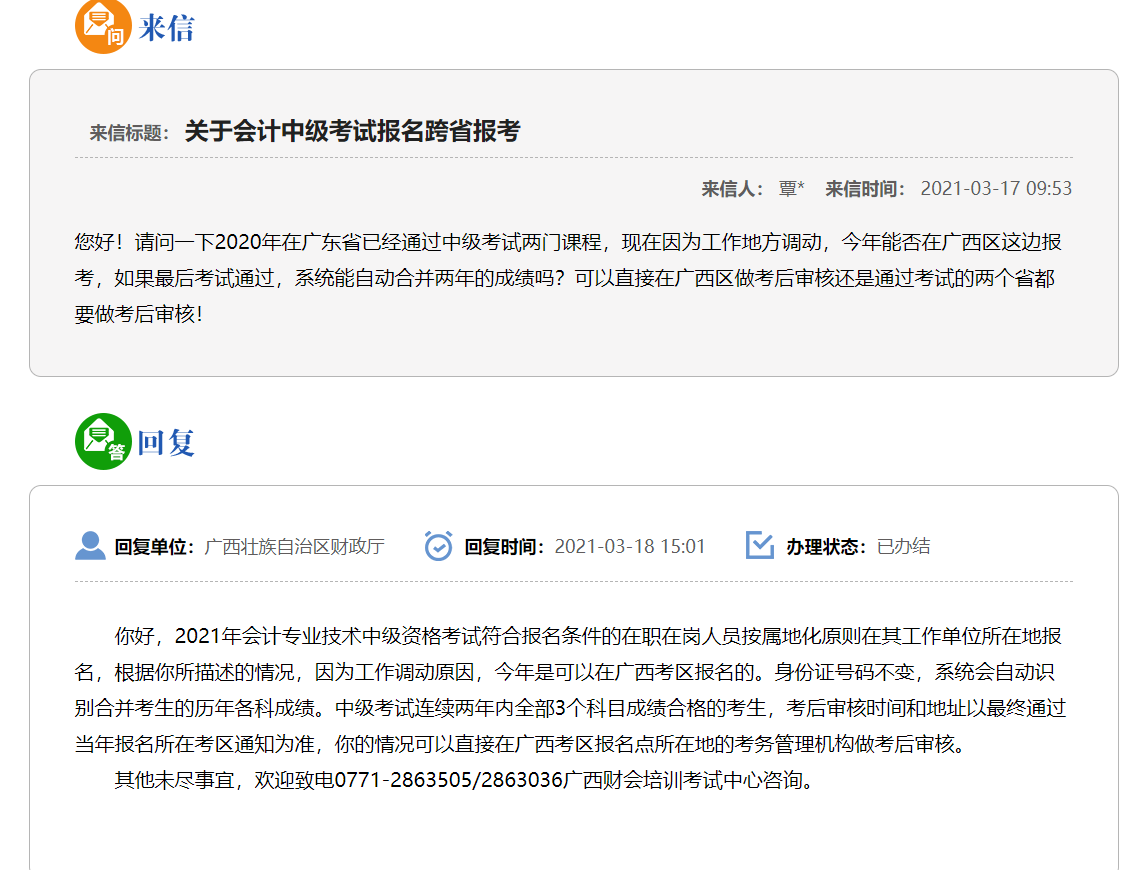Click the person icon beside 回复单位
1148x870 pixels.
pyautogui.click(x=90, y=546)
